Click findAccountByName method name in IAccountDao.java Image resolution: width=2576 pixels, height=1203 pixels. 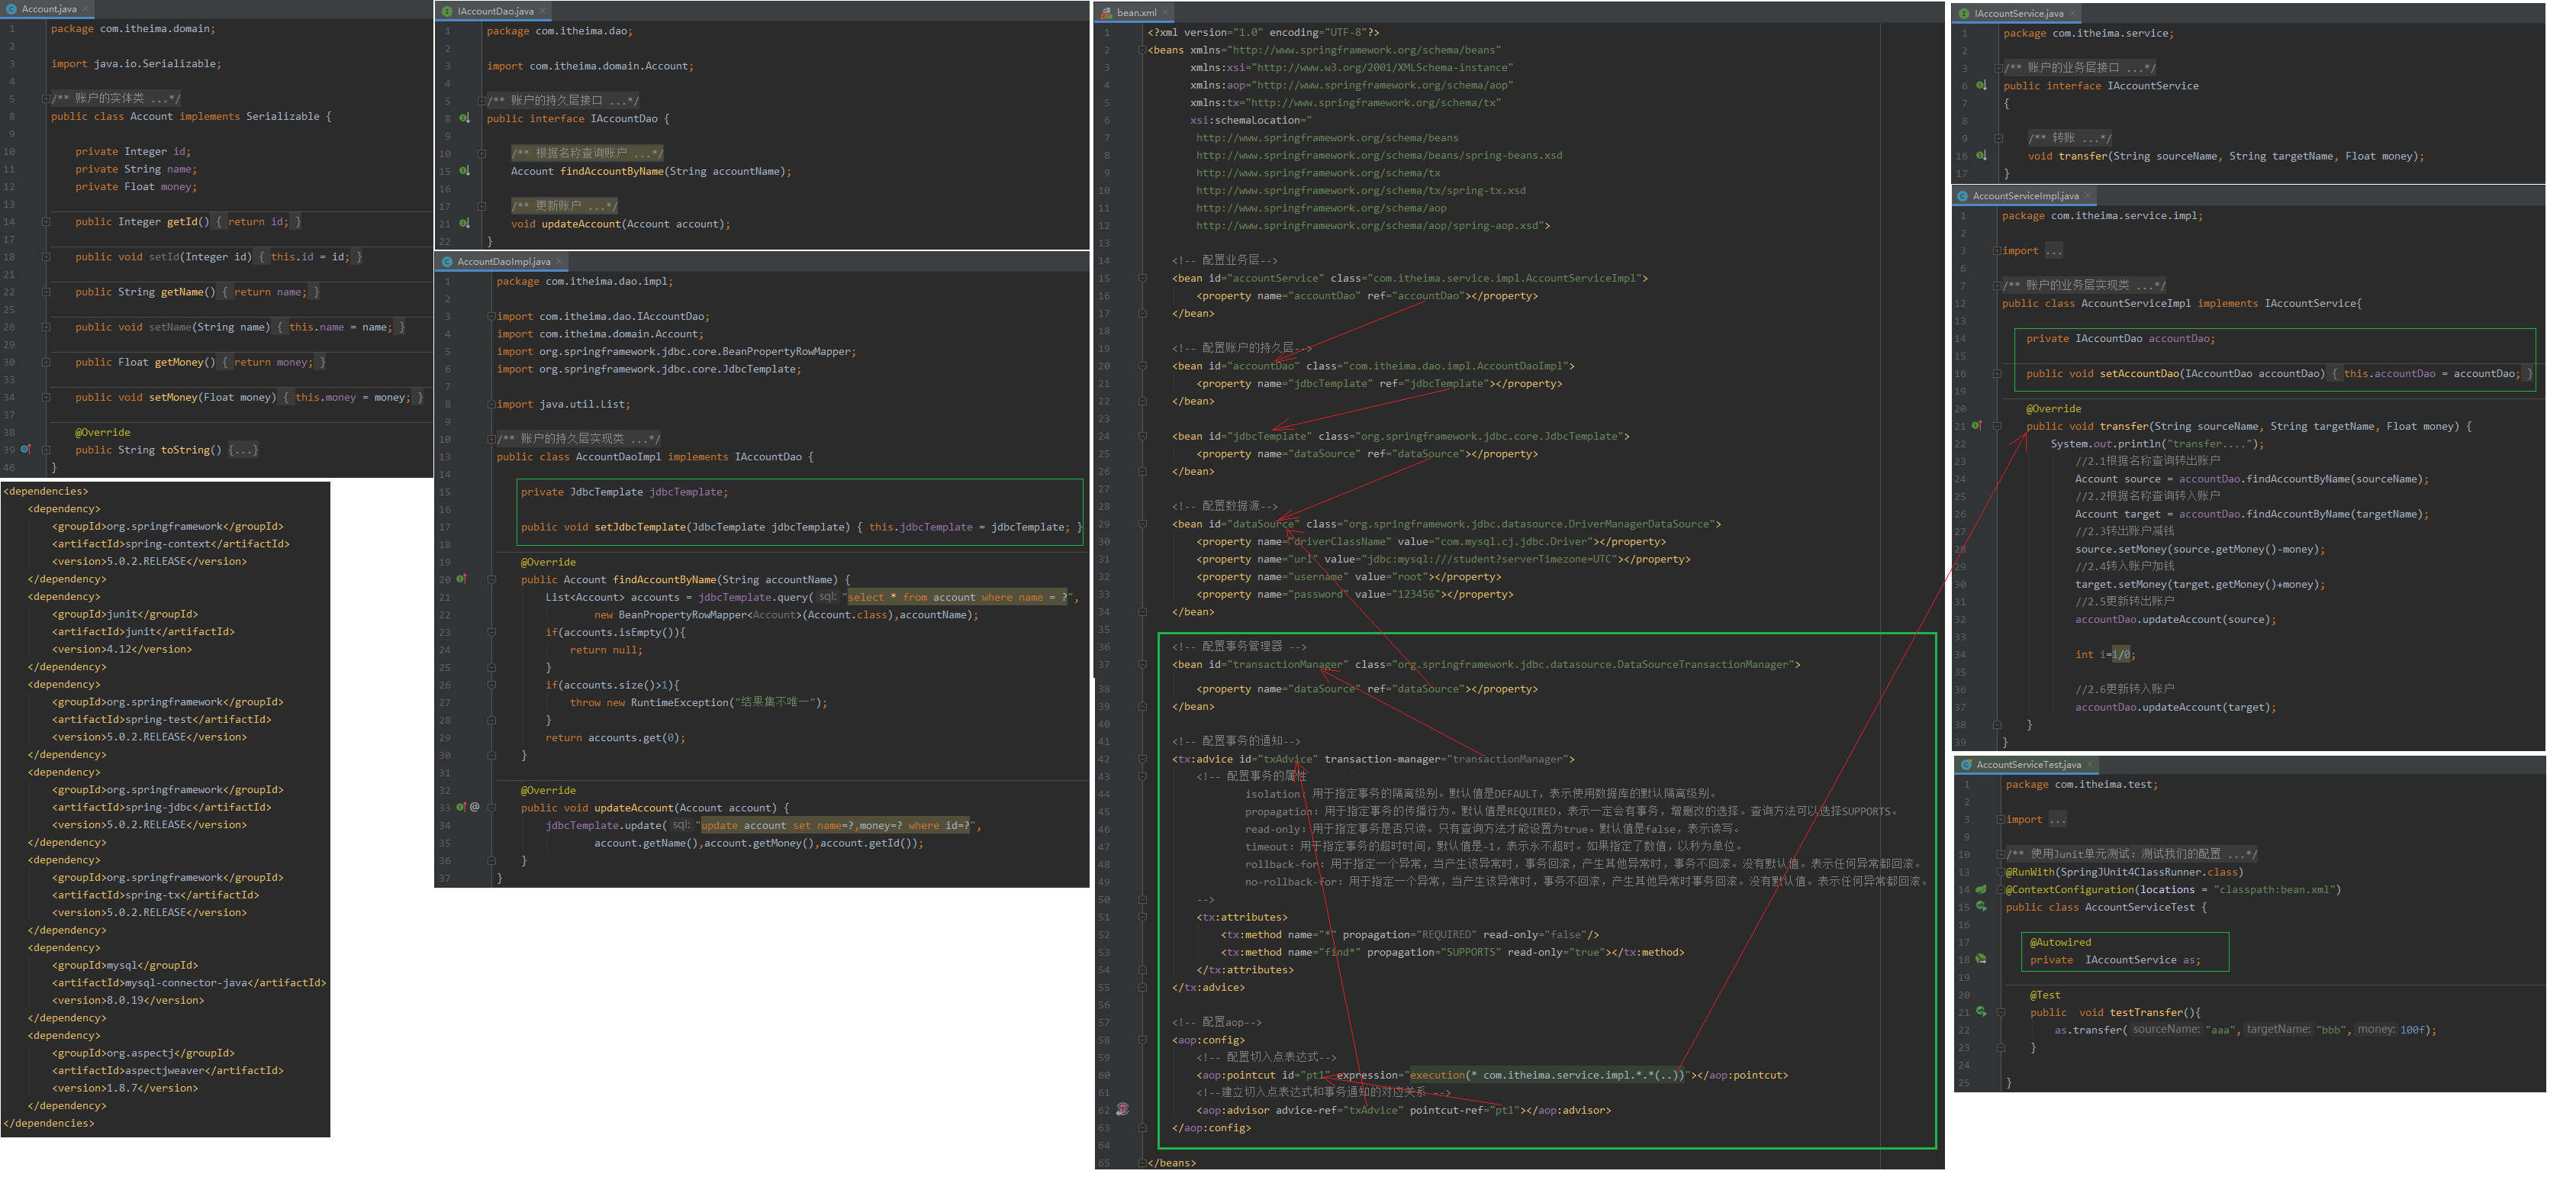[612, 172]
